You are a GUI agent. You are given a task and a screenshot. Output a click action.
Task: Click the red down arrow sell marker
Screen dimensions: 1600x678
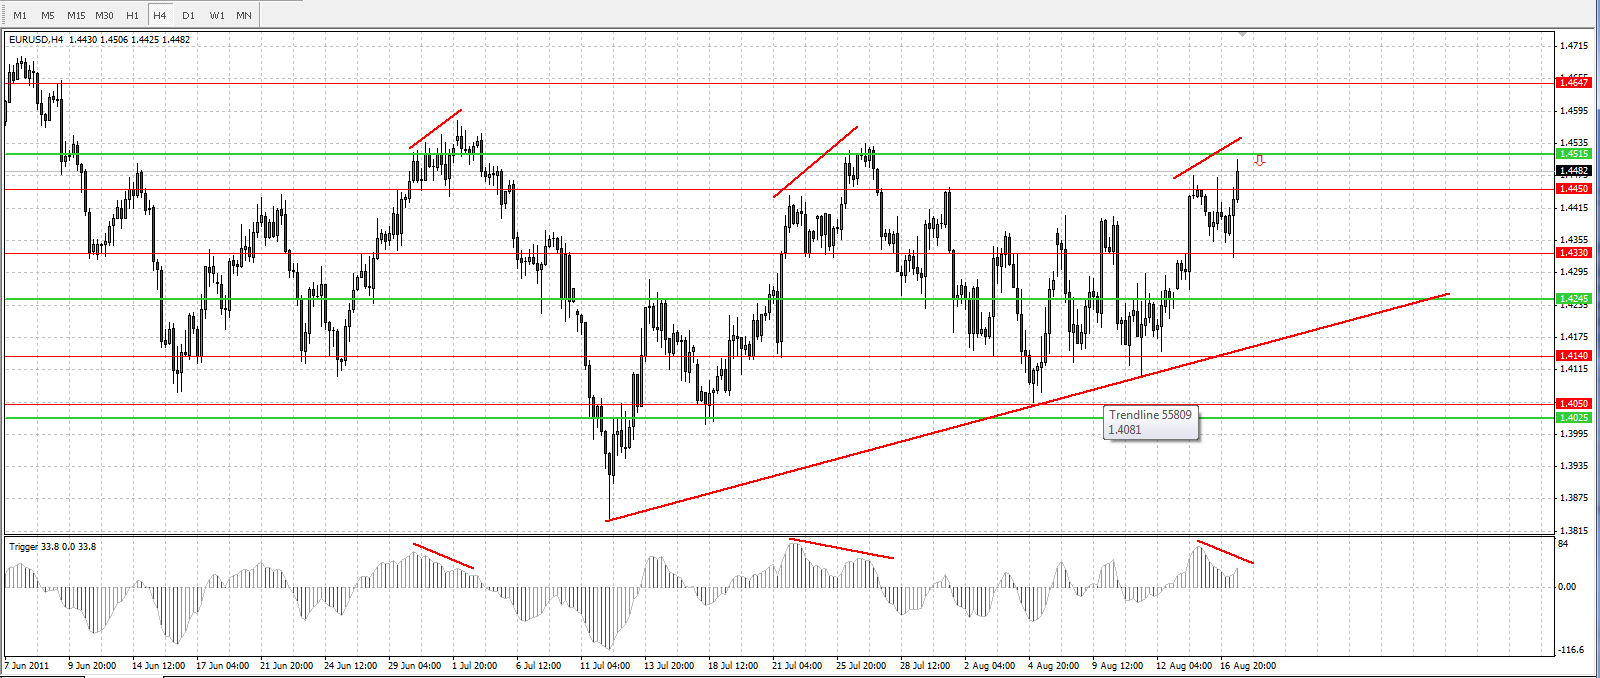coord(1260,160)
